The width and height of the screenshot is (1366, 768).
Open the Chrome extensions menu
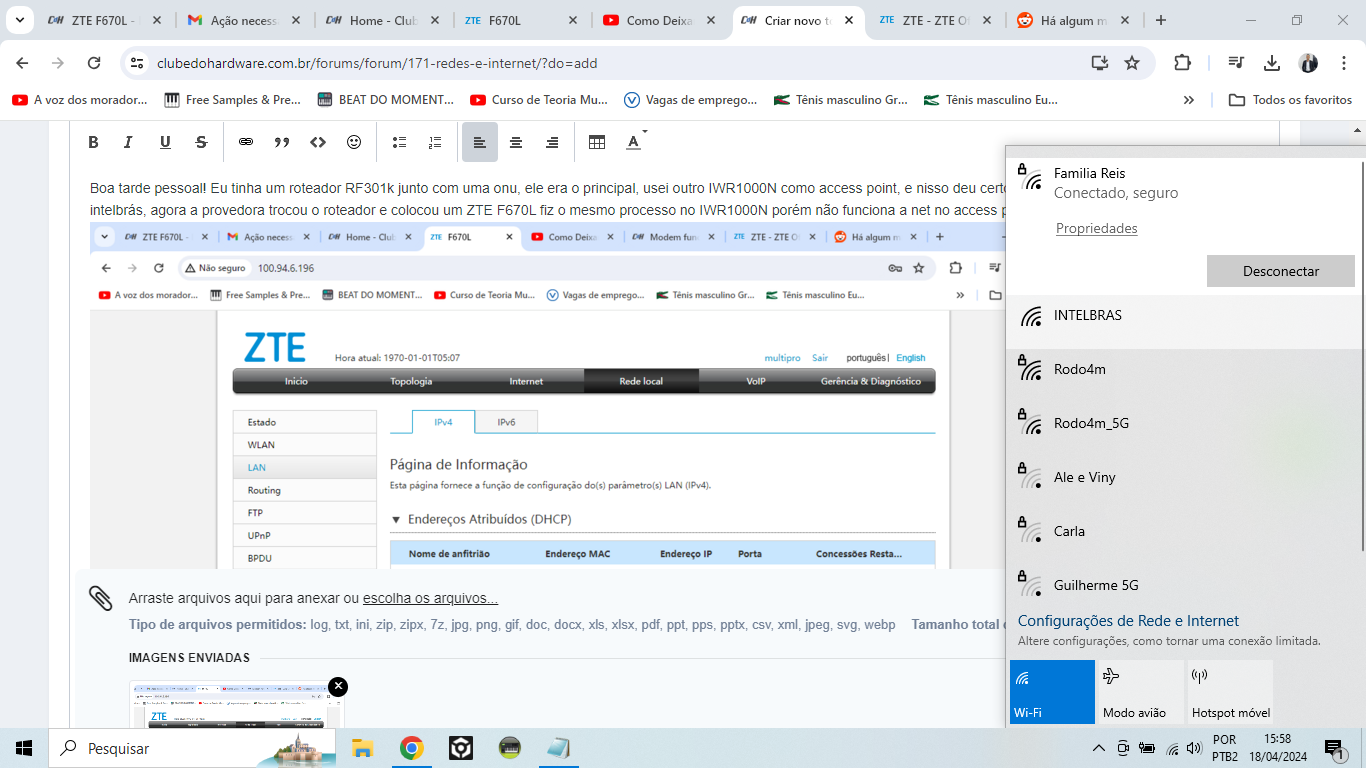[1182, 63]
